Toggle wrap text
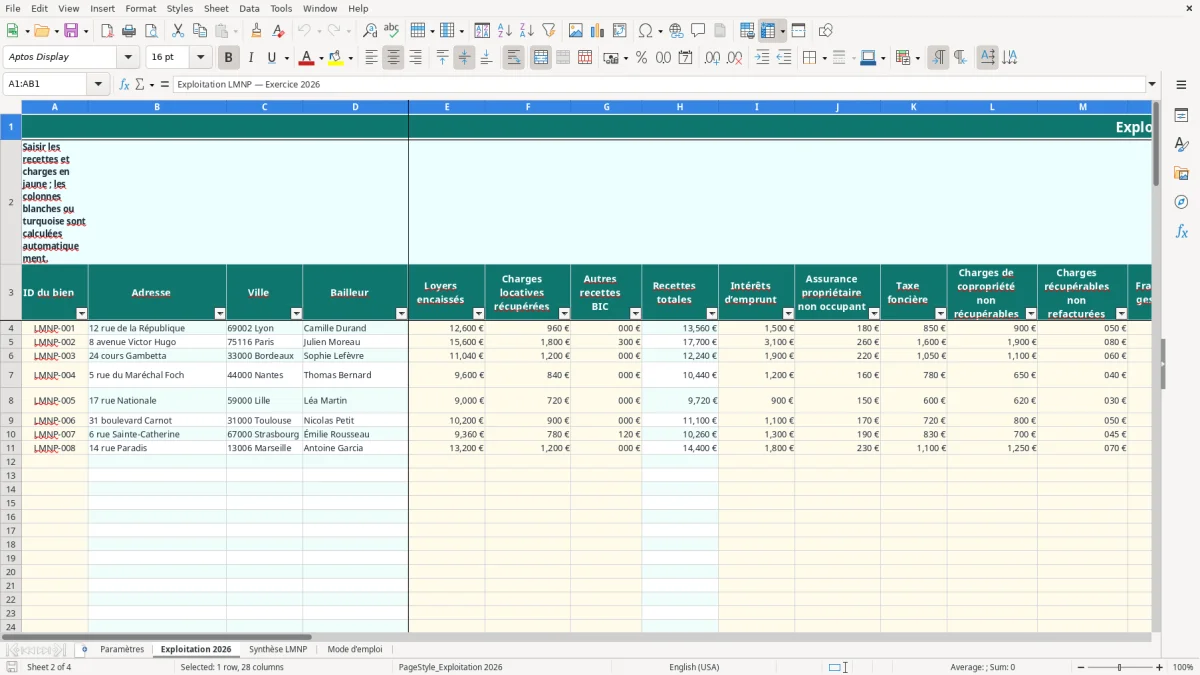Viewport: 1200px width, 675px height. coord(514,58)
